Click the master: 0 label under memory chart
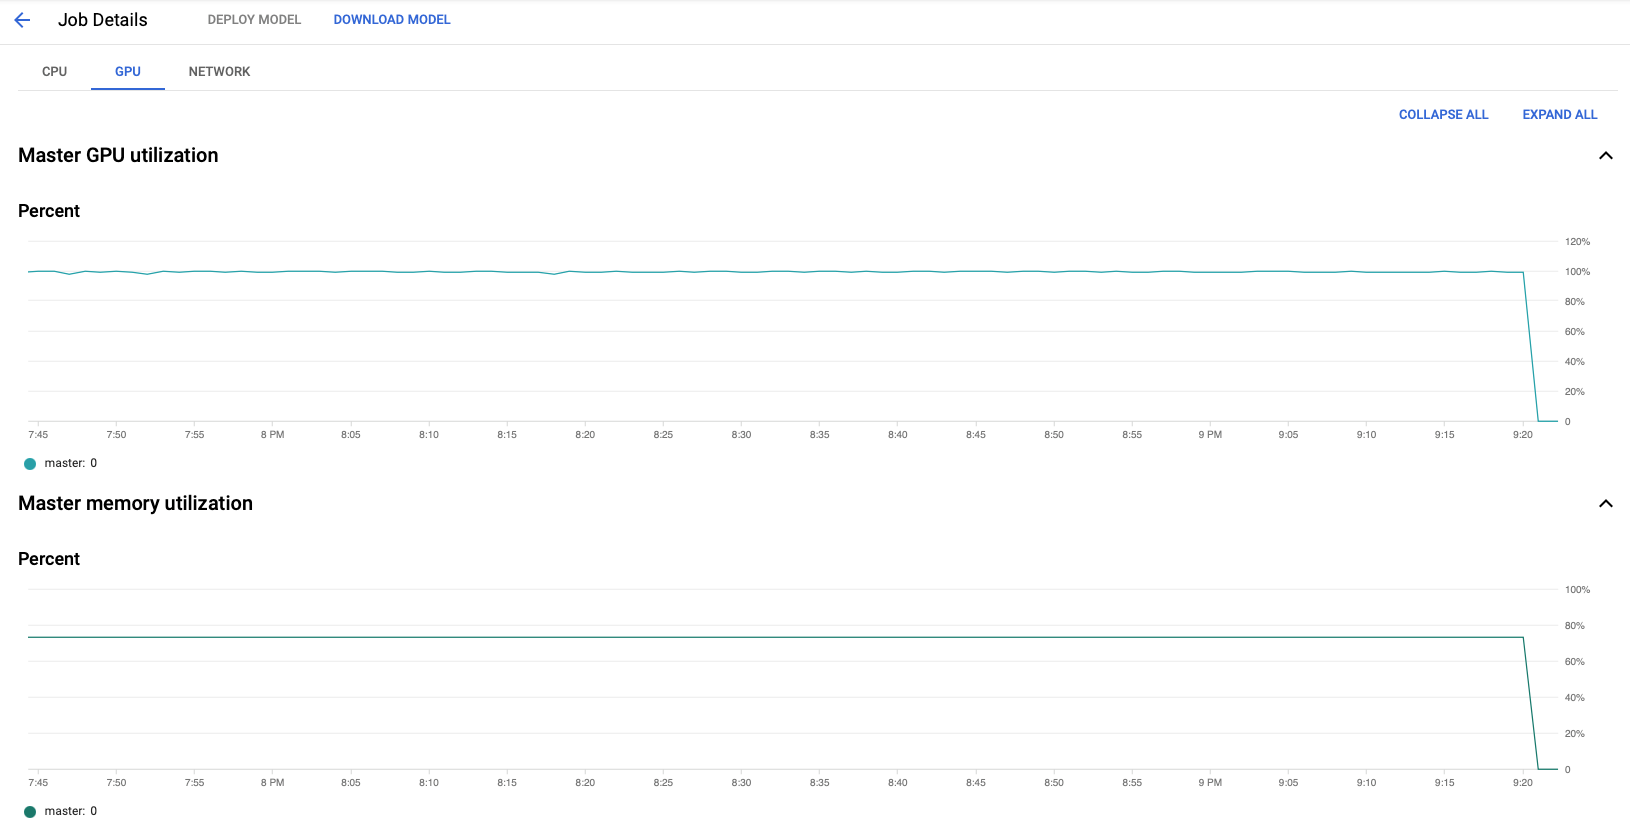 tap(71, 811)
